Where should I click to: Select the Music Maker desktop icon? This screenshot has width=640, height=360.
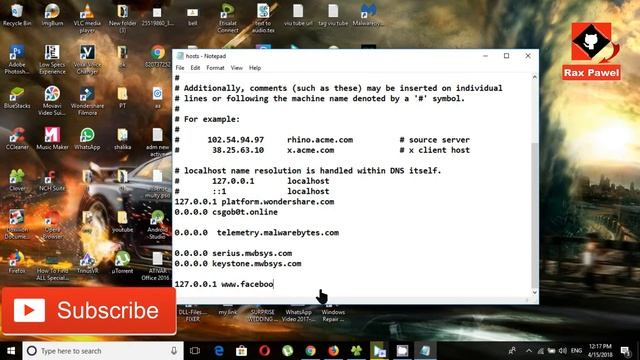(x=52, y=139)
